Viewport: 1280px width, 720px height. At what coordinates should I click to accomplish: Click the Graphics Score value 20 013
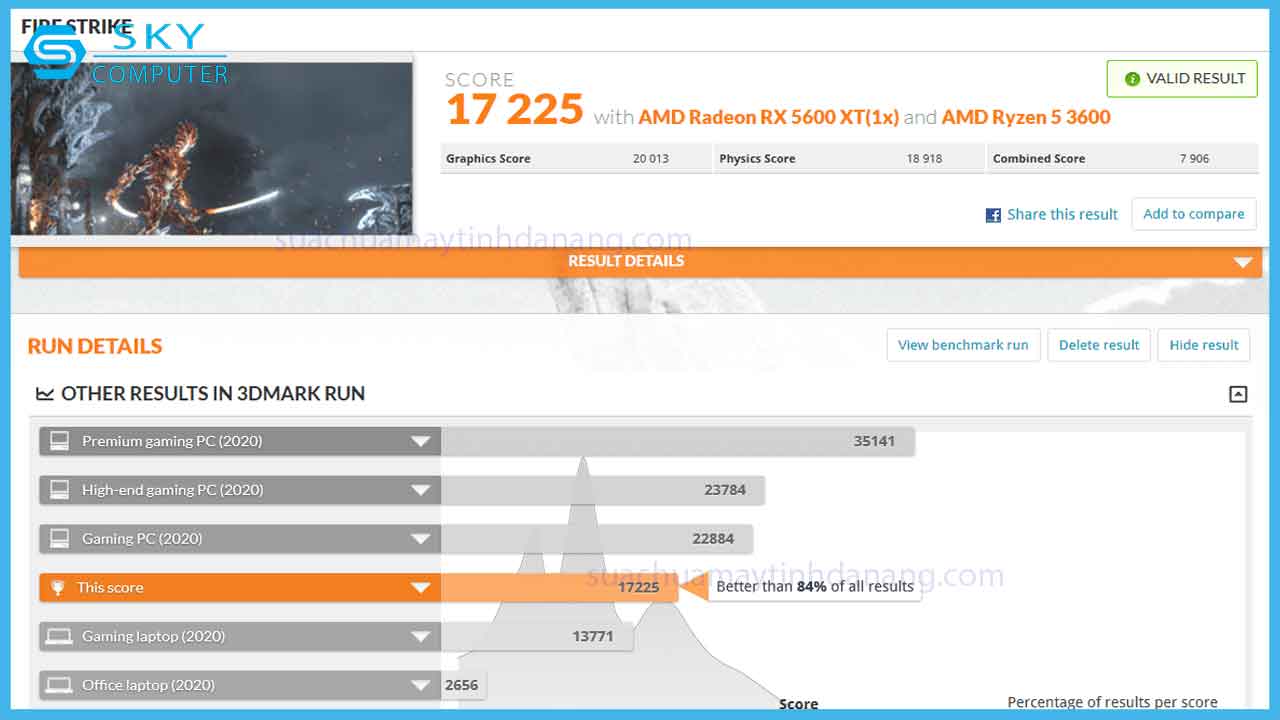pos(651,158)
